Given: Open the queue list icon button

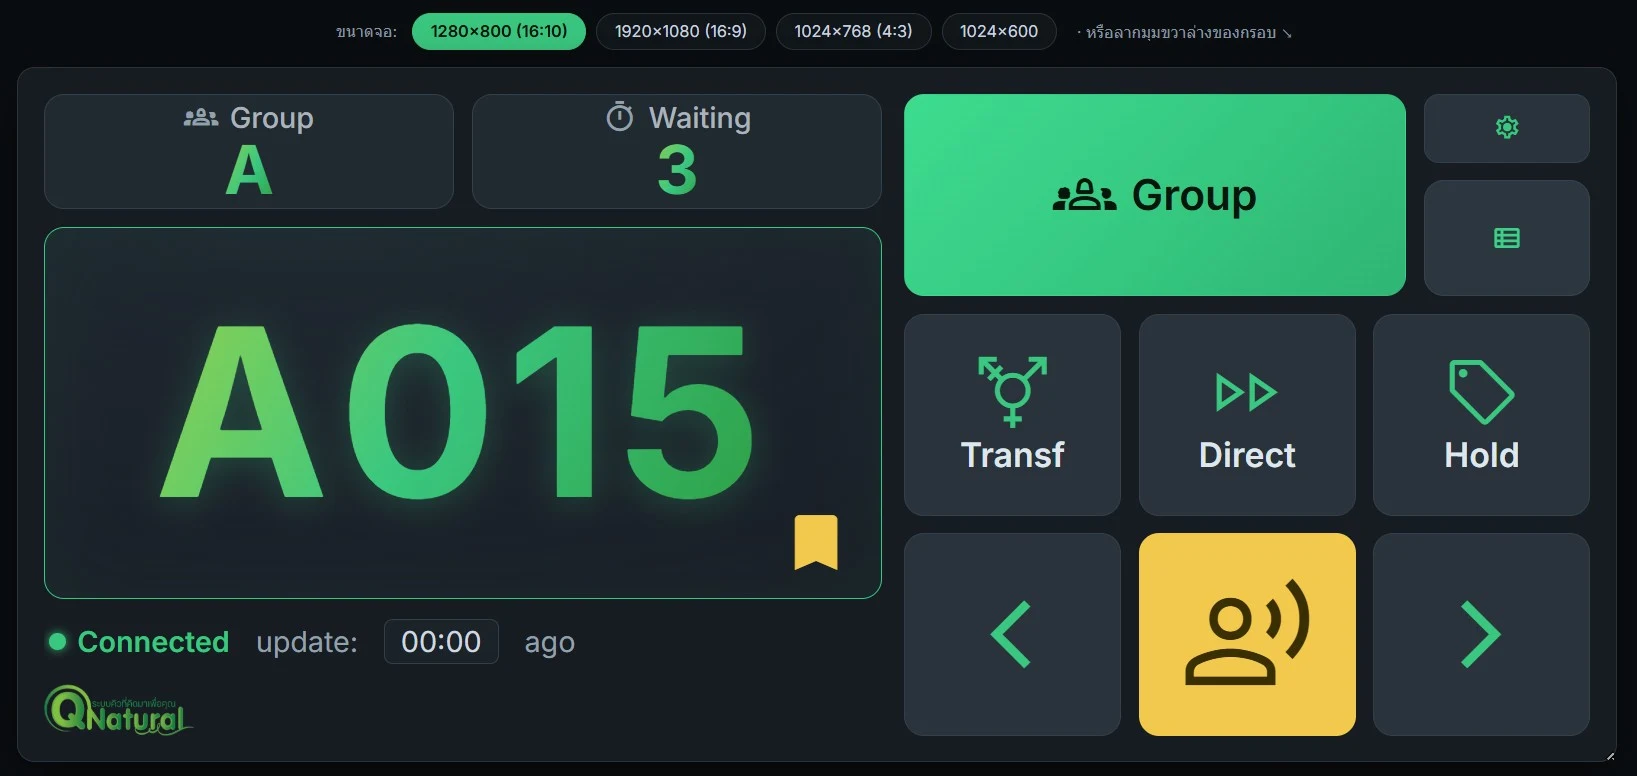Looking at the screenshot, I should click(1506, 238).
